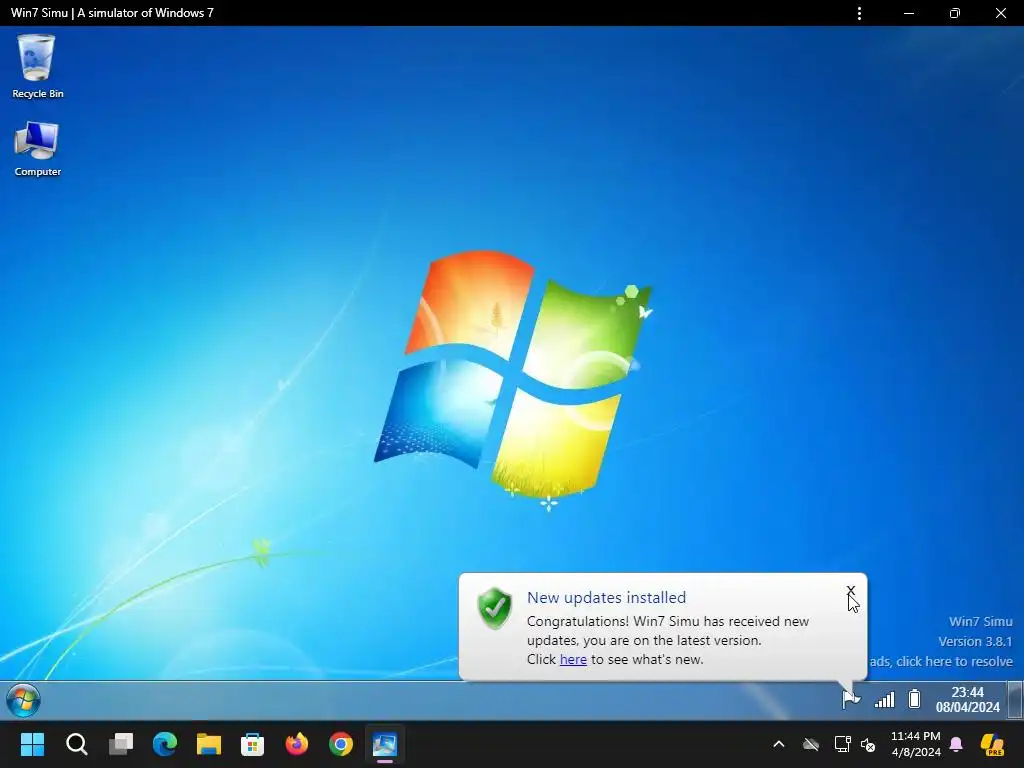Open notifications bell icon

956,744
